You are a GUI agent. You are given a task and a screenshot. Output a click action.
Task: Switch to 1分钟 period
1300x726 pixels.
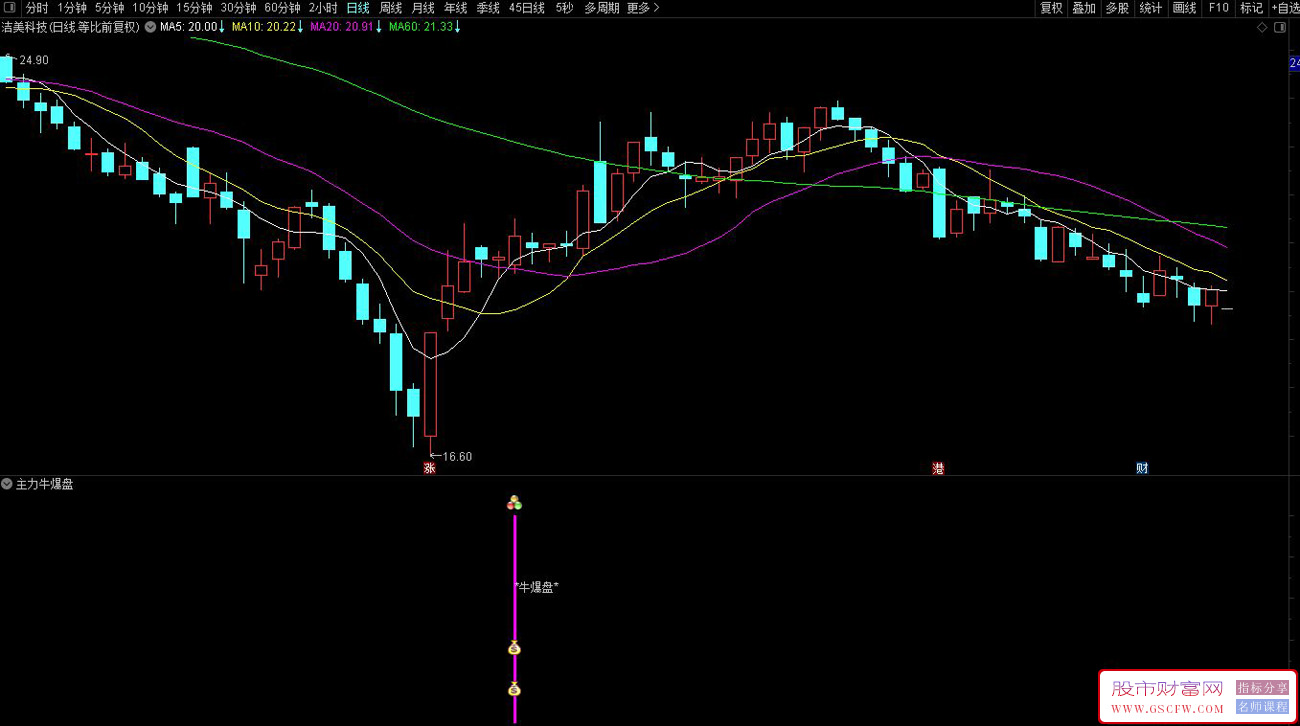pos(72,8)
